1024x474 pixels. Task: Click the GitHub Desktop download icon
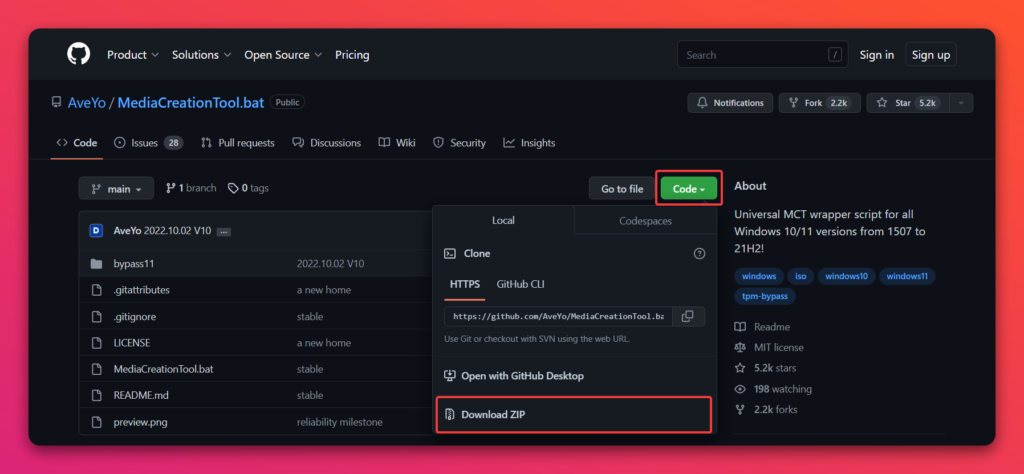click(449, 376)
